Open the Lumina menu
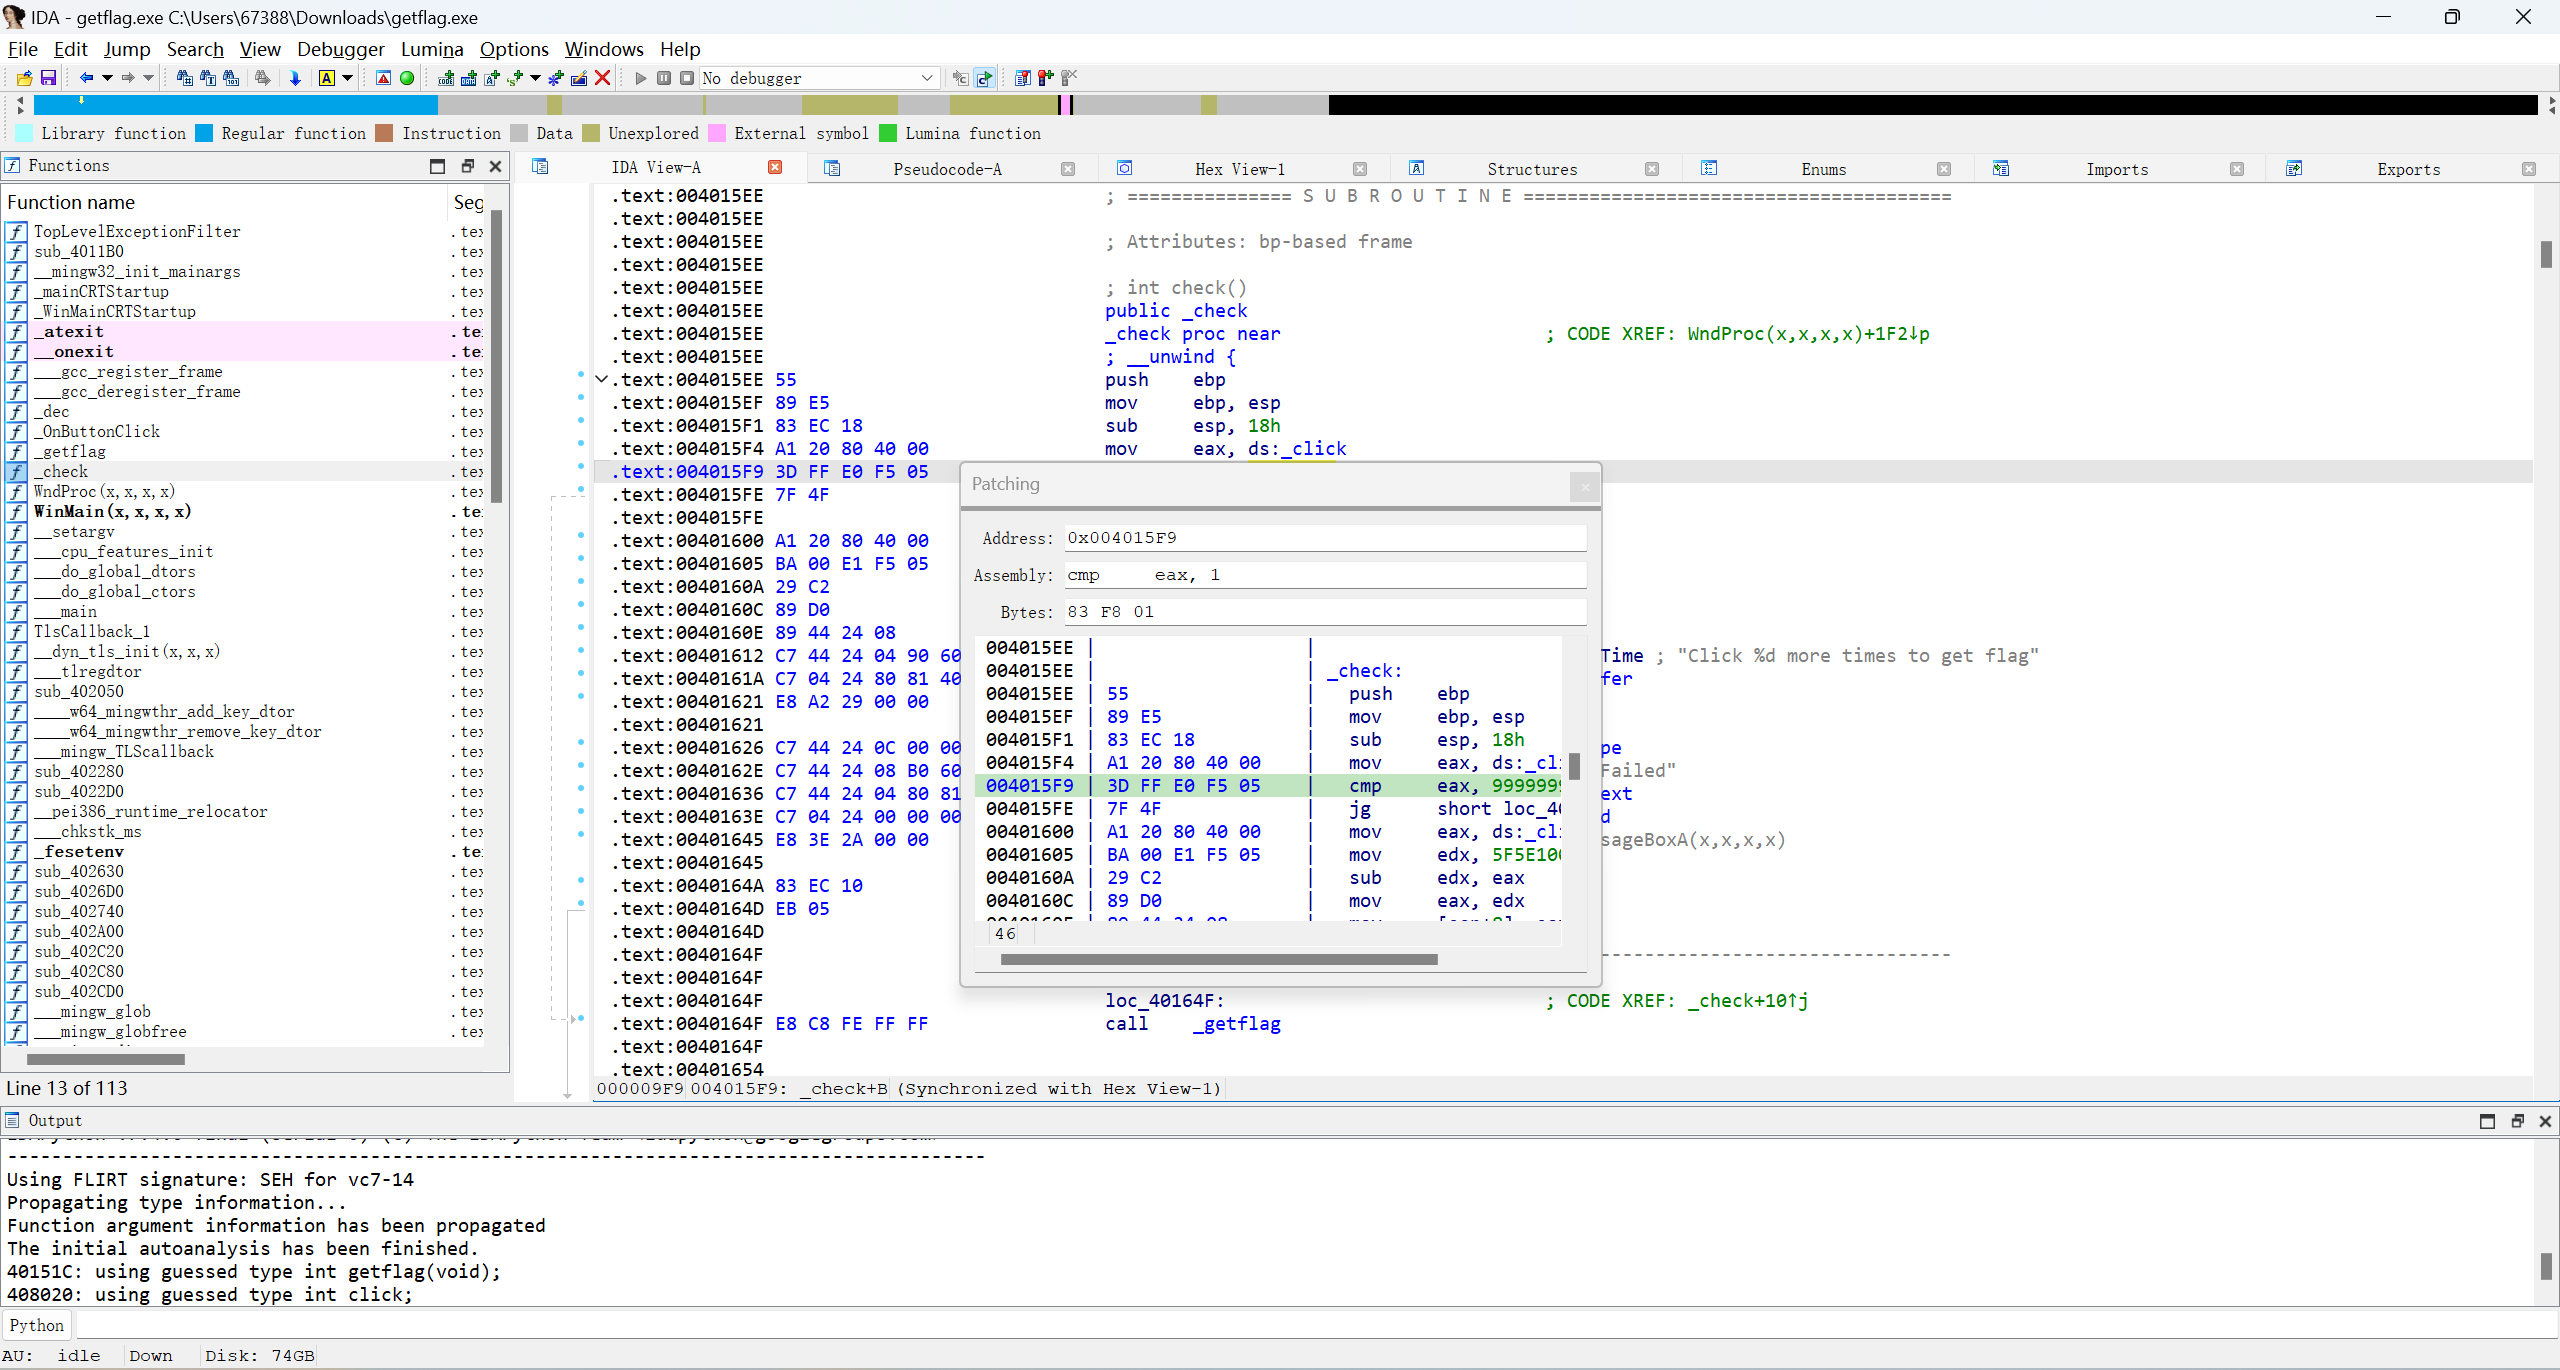2560x1370 pixels. pos(432,49)
